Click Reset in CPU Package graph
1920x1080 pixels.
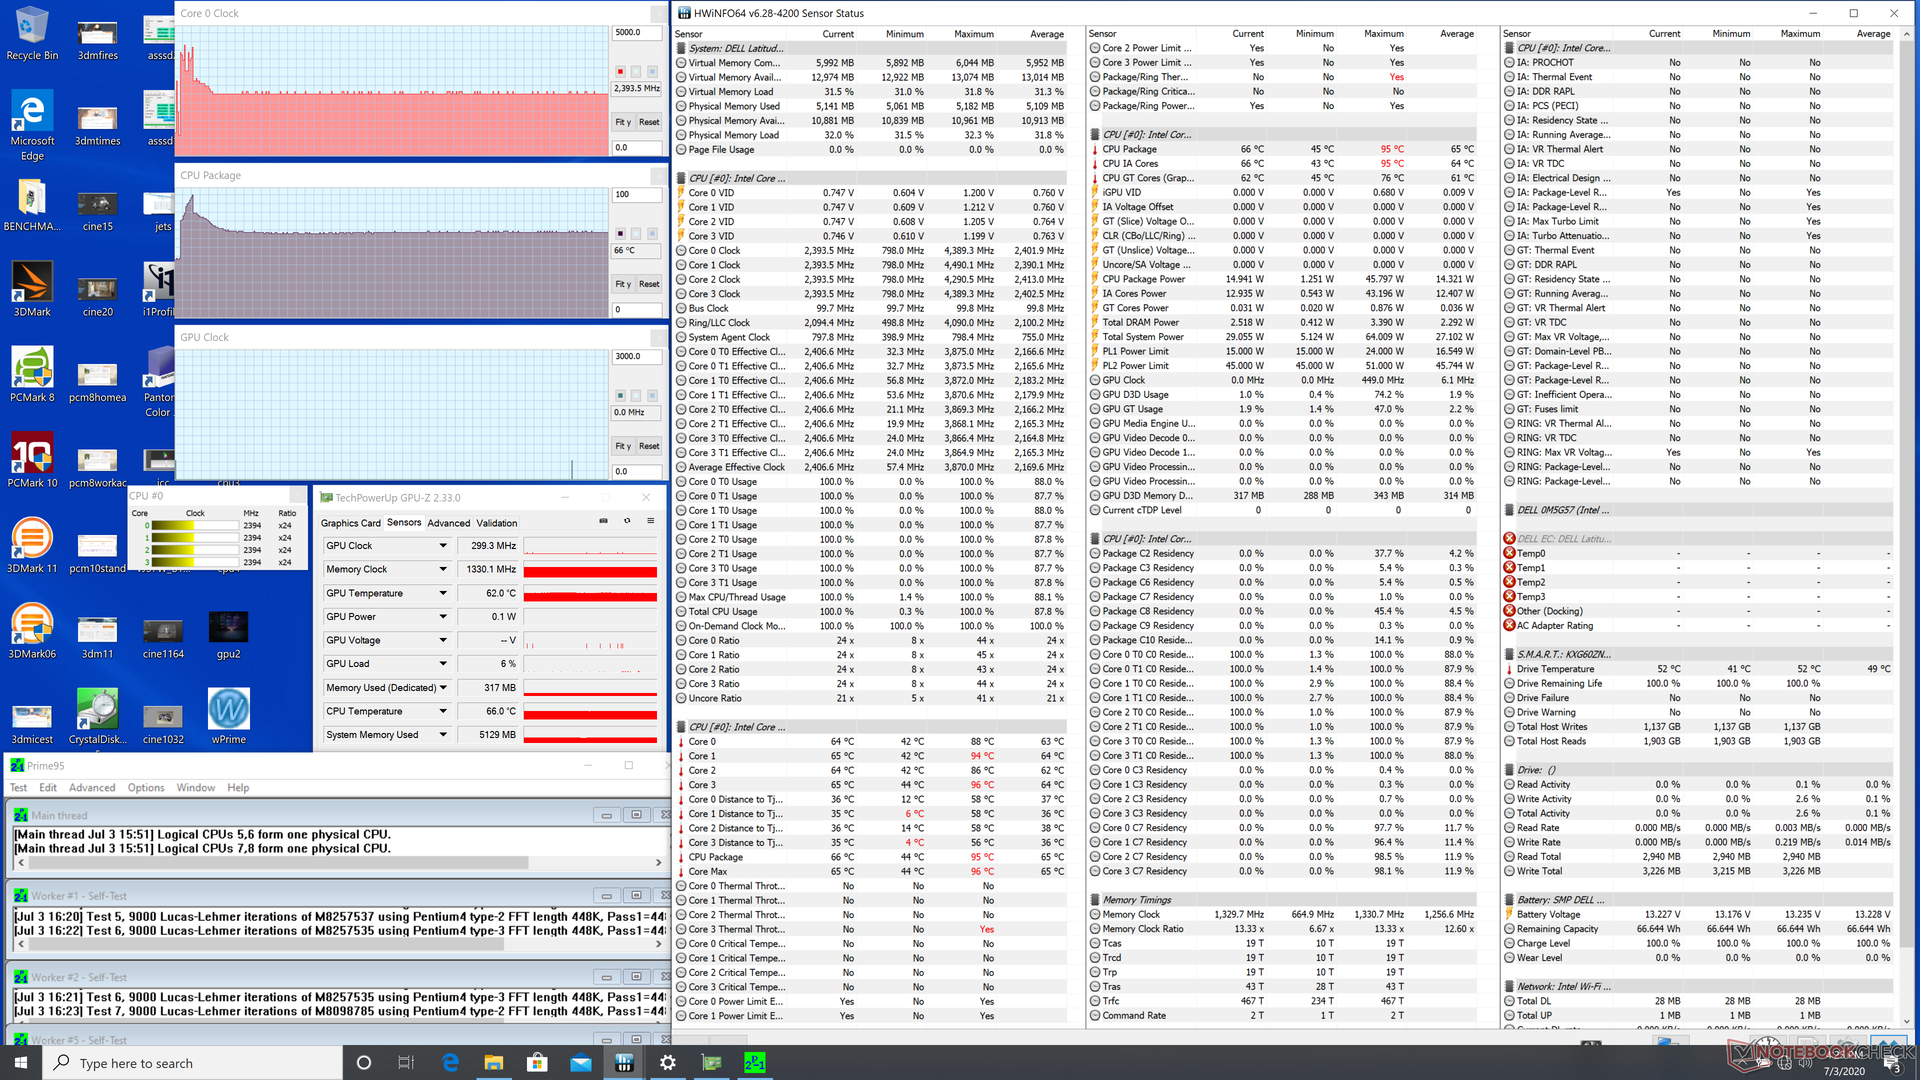pyautogui.click(x=649, y=284)
